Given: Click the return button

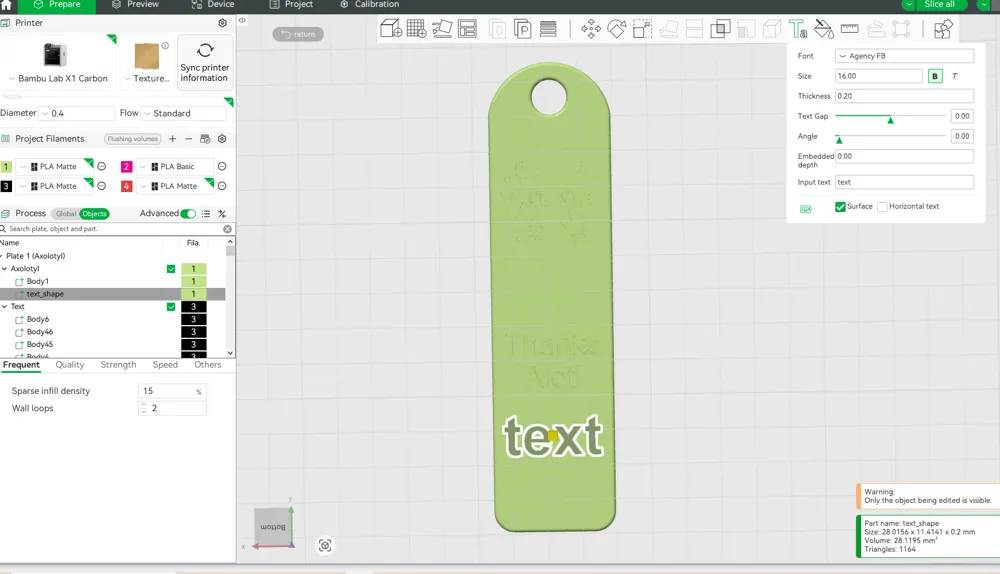Looking at the screenshot, I should [298, 34].
